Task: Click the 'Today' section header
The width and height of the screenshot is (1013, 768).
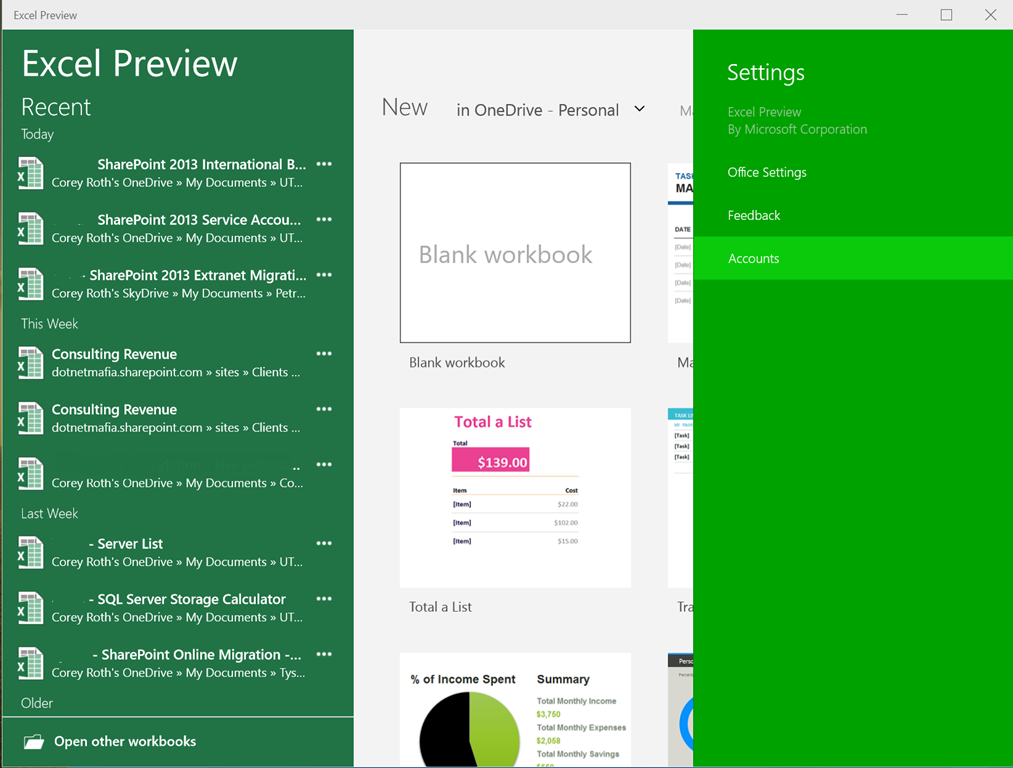Action: tap(37, 134)
